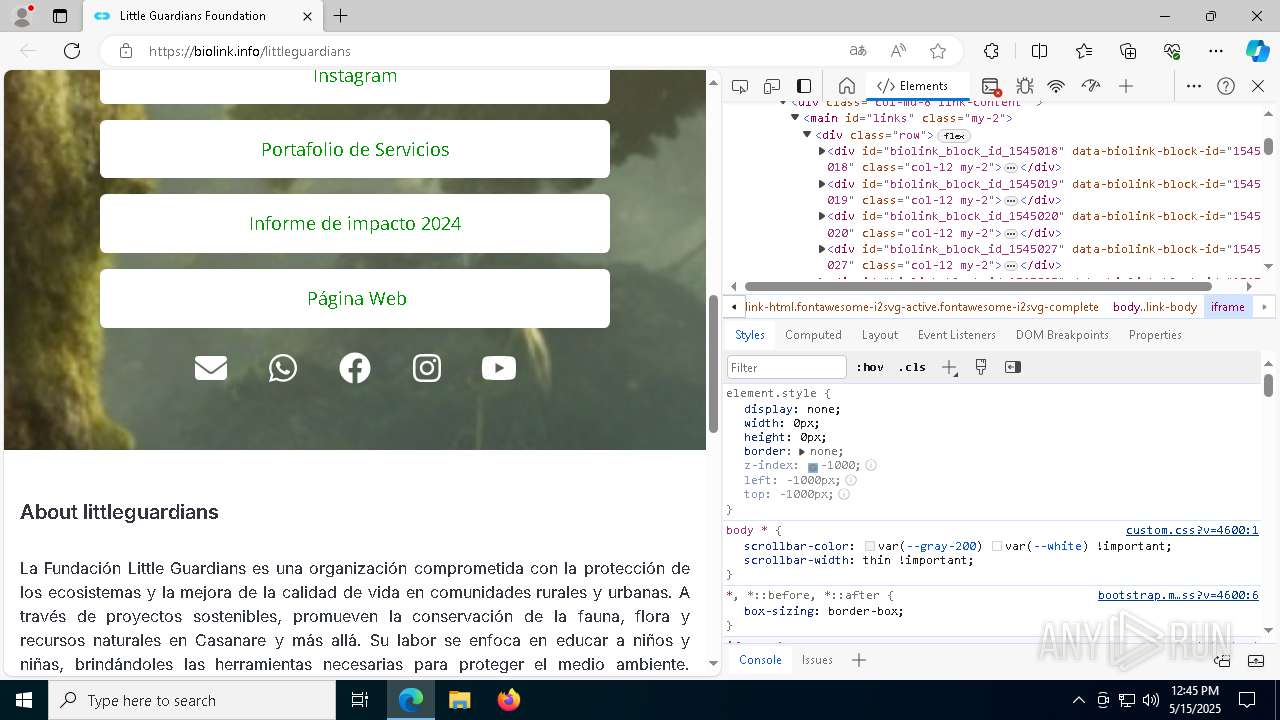
Task: Open the DevTools Welcome home icon
Action: [x=846, y=86]
